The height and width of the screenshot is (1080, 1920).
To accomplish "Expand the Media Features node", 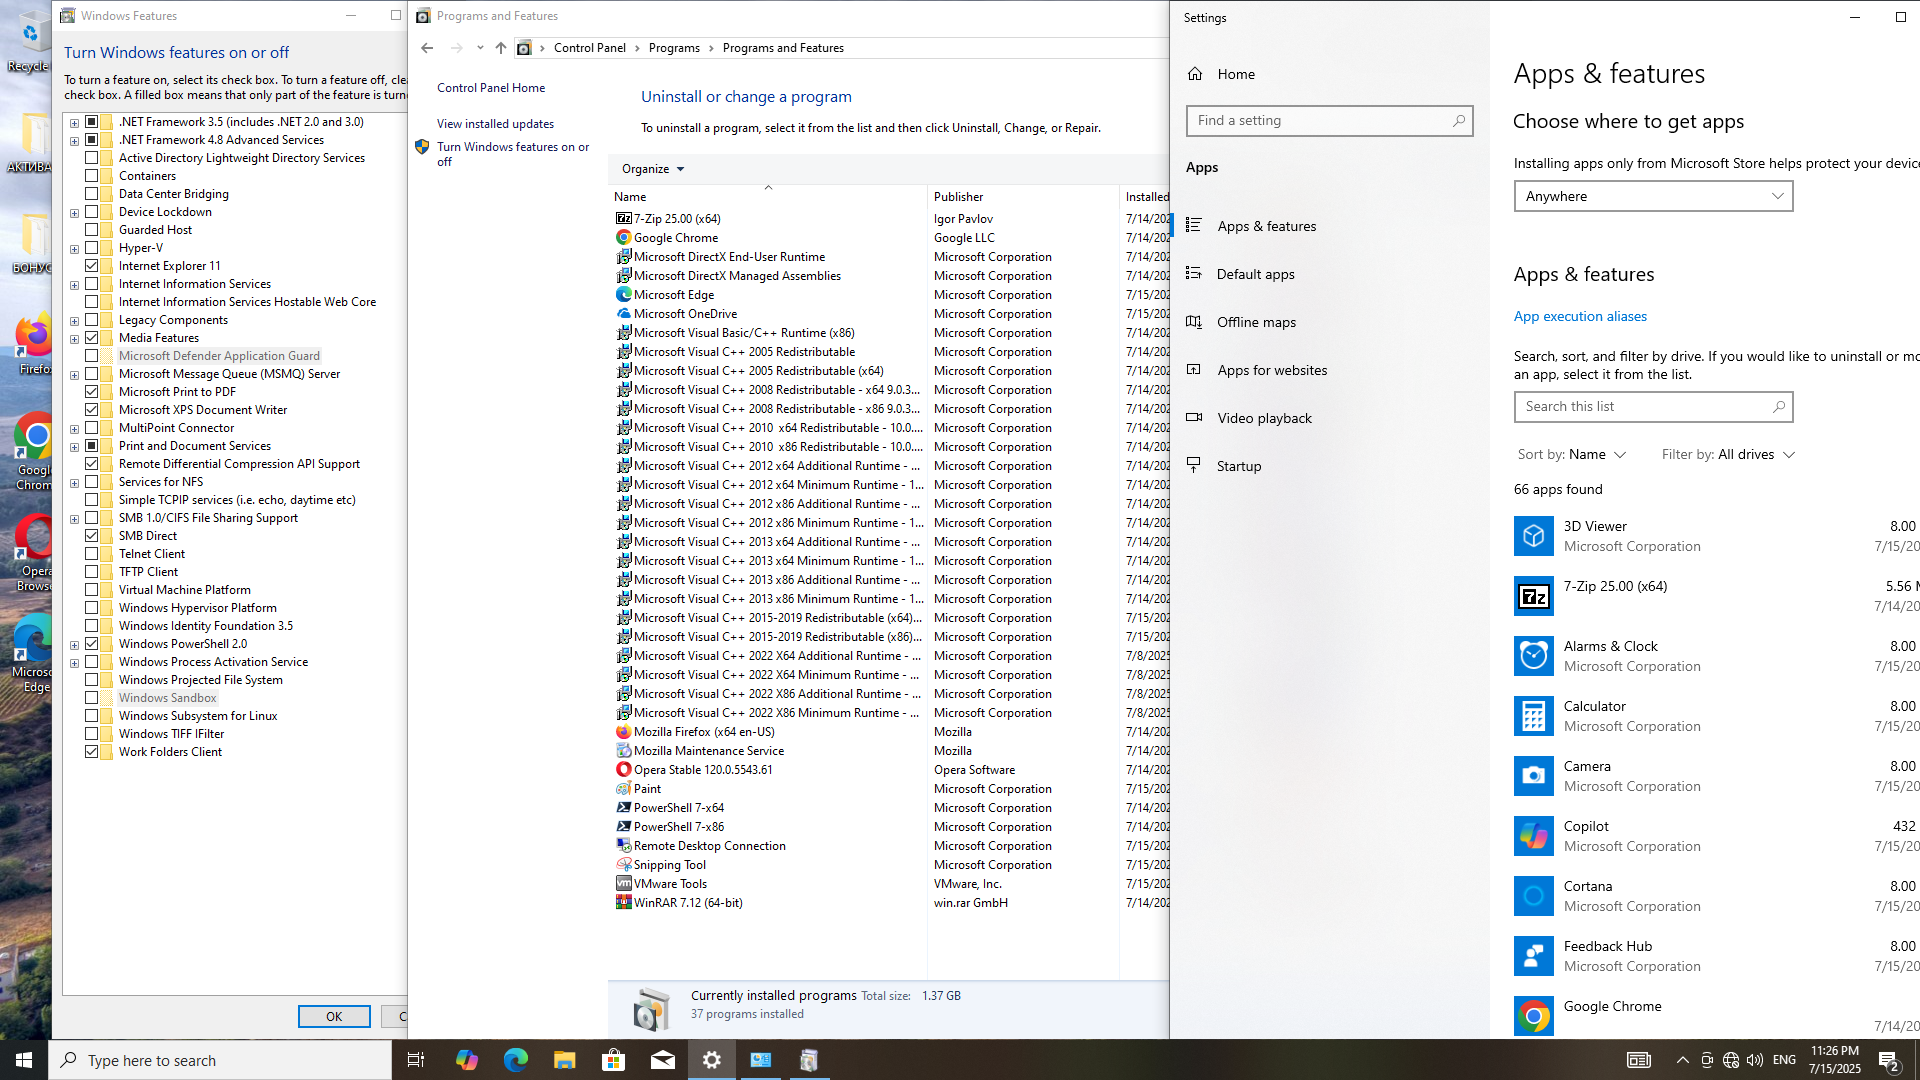I will pyautogui.click(x=74, y=339).
